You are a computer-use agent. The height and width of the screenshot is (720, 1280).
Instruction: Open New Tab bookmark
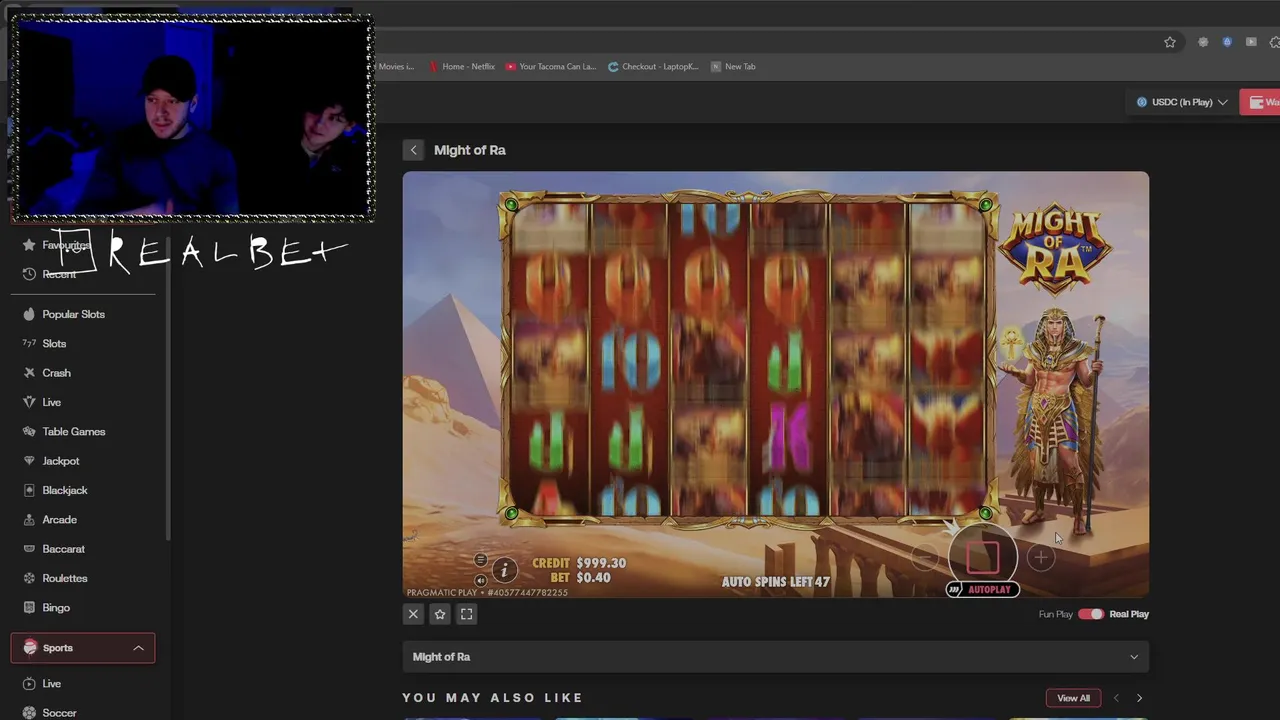tap(733, 67)
